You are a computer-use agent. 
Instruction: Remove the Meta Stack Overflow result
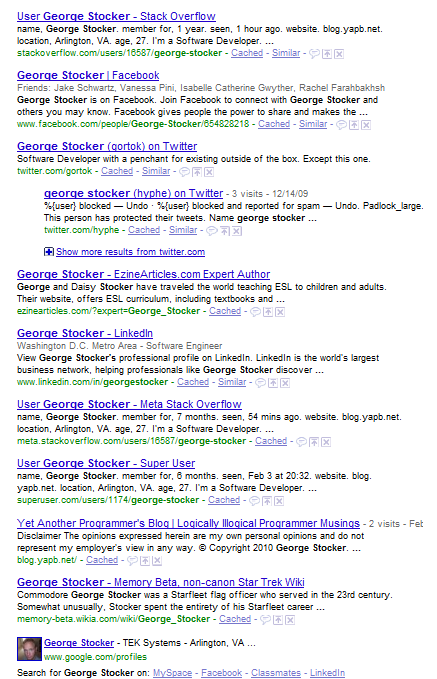[327, 442]
